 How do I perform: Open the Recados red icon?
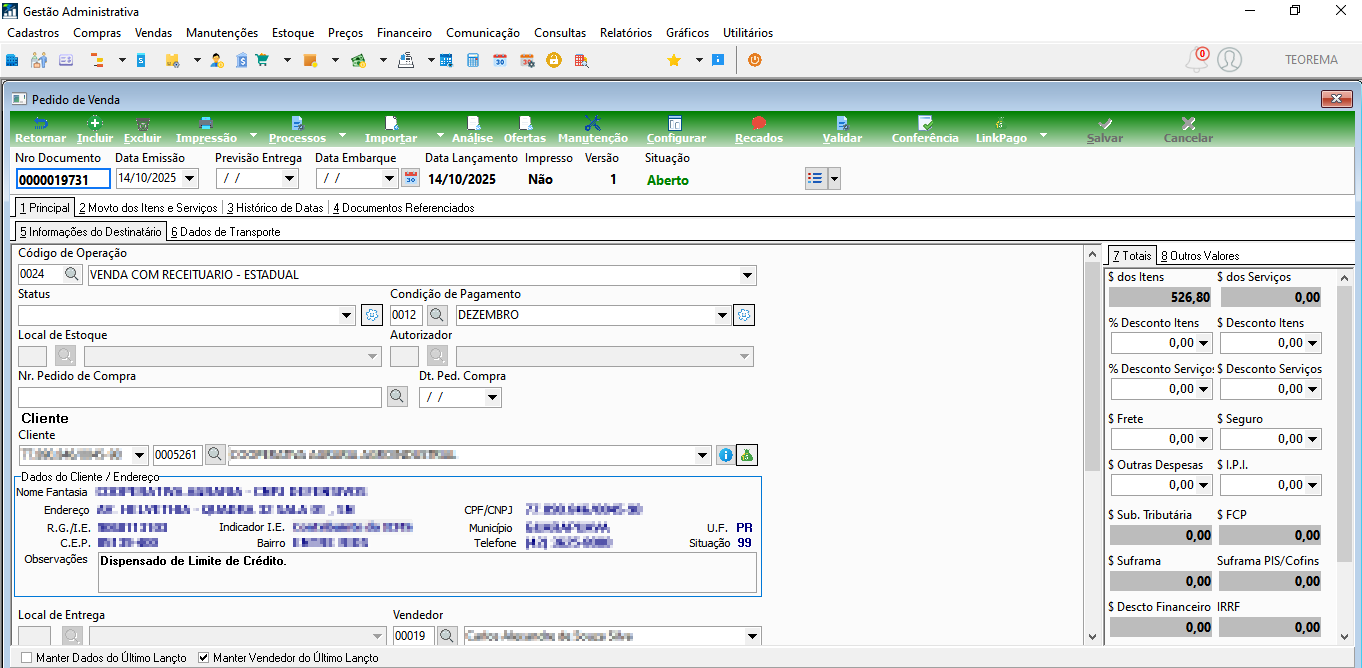pos(758,123)
